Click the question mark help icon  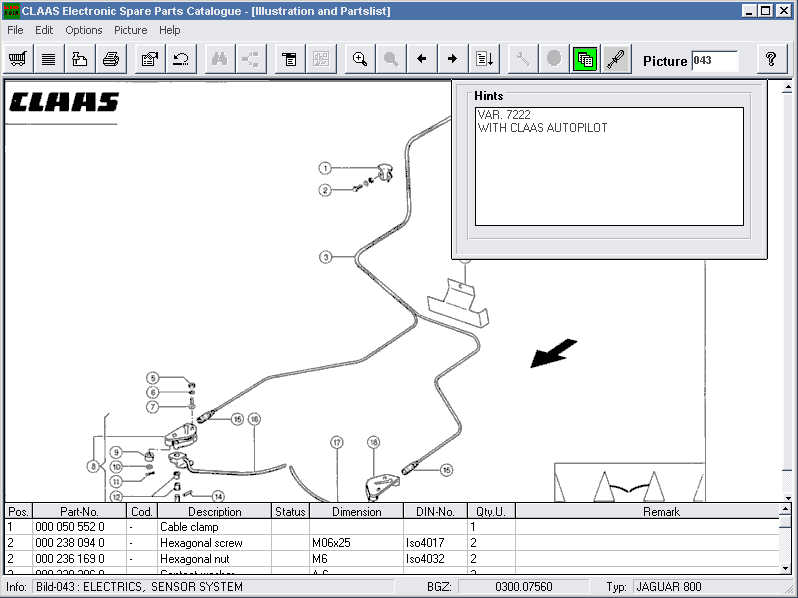[x=771, y=59]
